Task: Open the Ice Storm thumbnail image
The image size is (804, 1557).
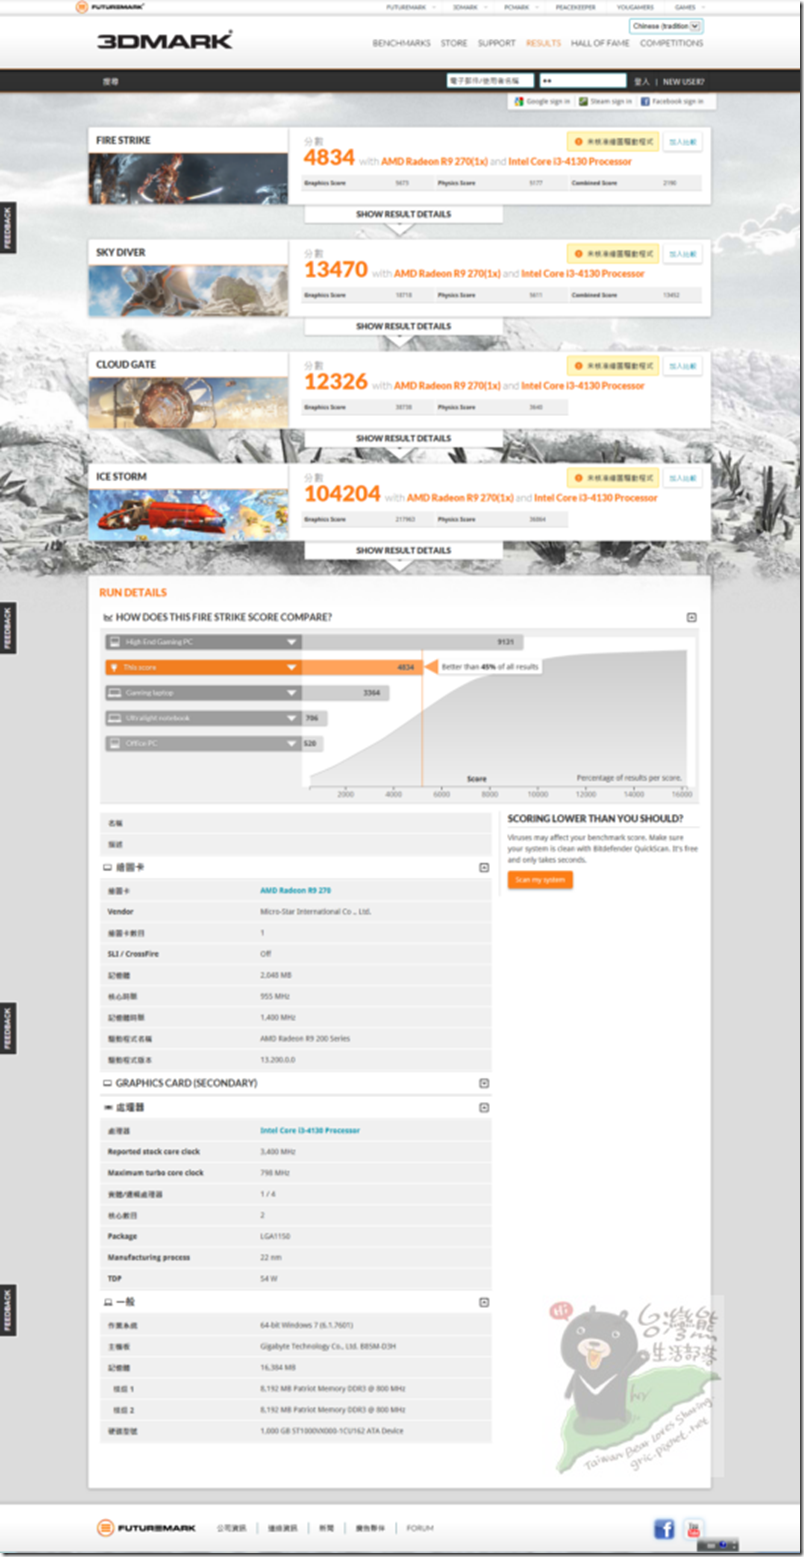Action: click(188, 514)
